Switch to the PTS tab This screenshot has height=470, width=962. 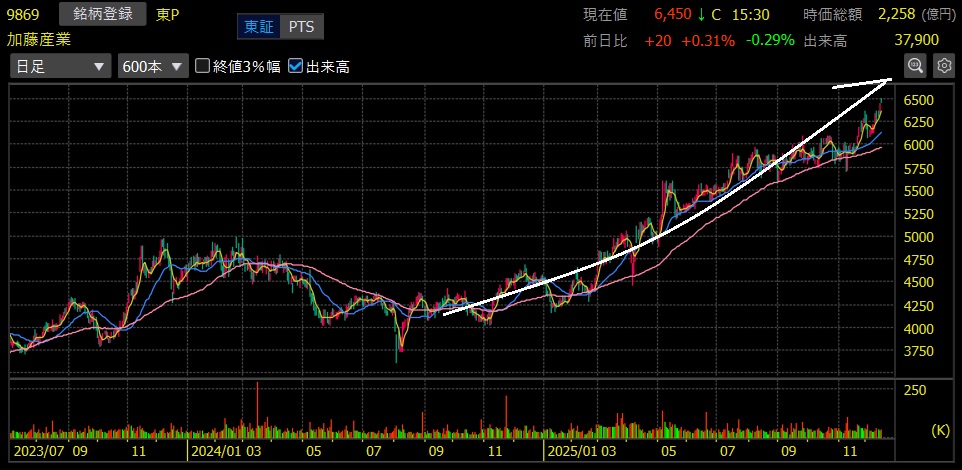301,27
